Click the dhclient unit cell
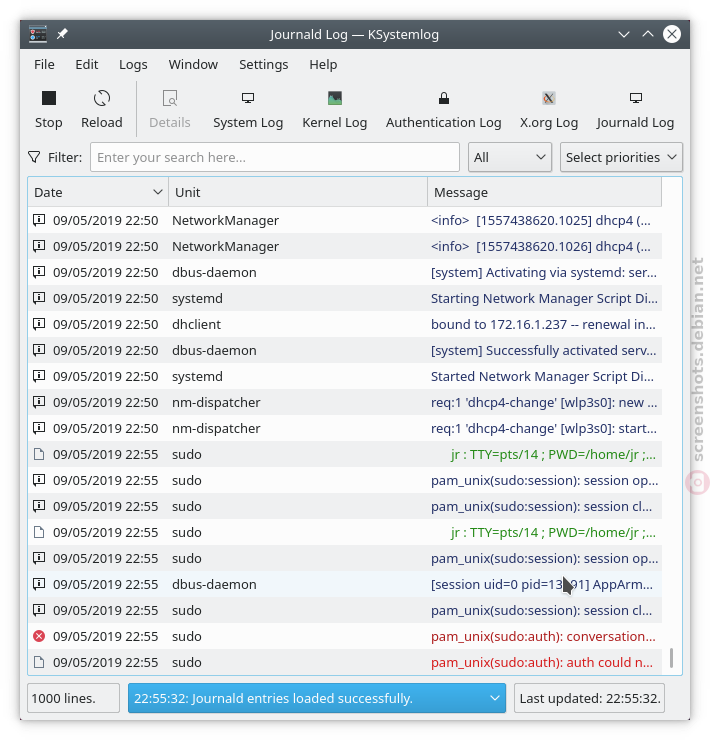 [x=196, y=324]
